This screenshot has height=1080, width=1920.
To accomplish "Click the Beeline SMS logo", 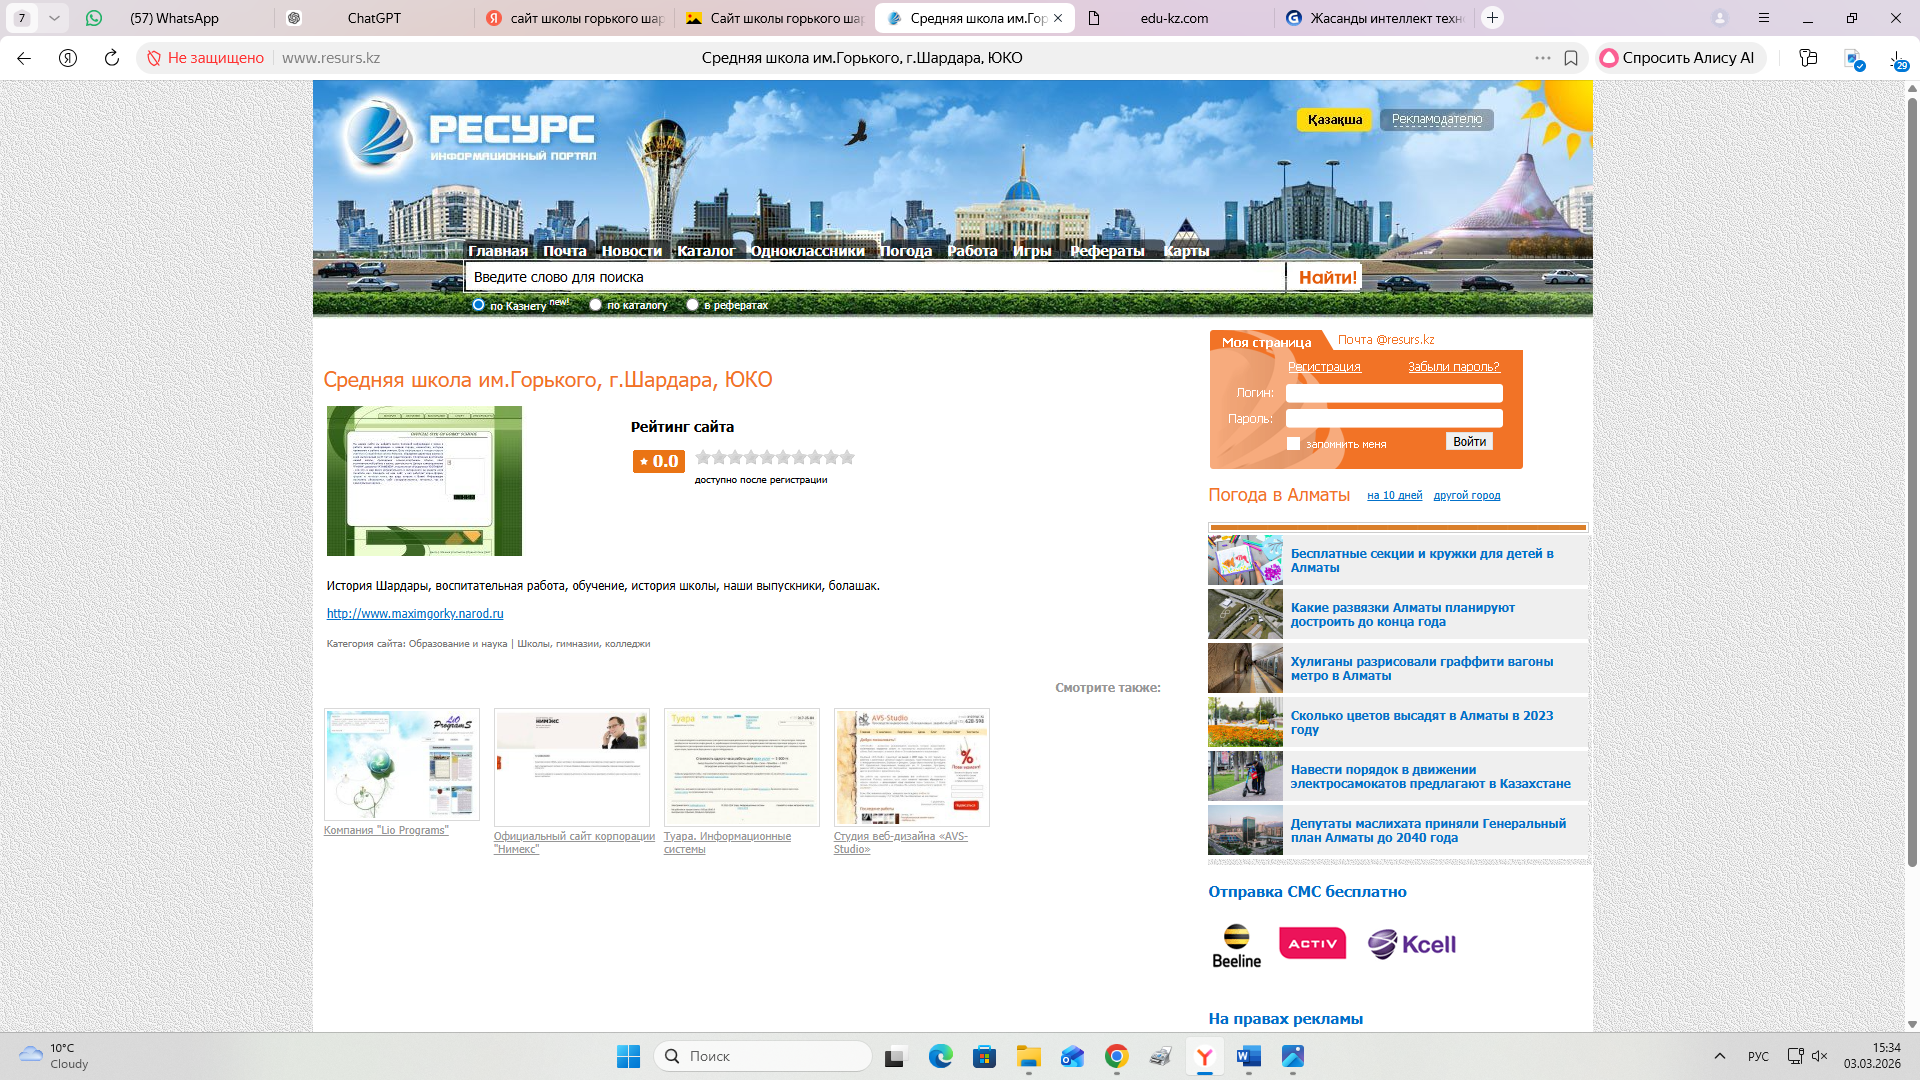I will point(1236,945).
